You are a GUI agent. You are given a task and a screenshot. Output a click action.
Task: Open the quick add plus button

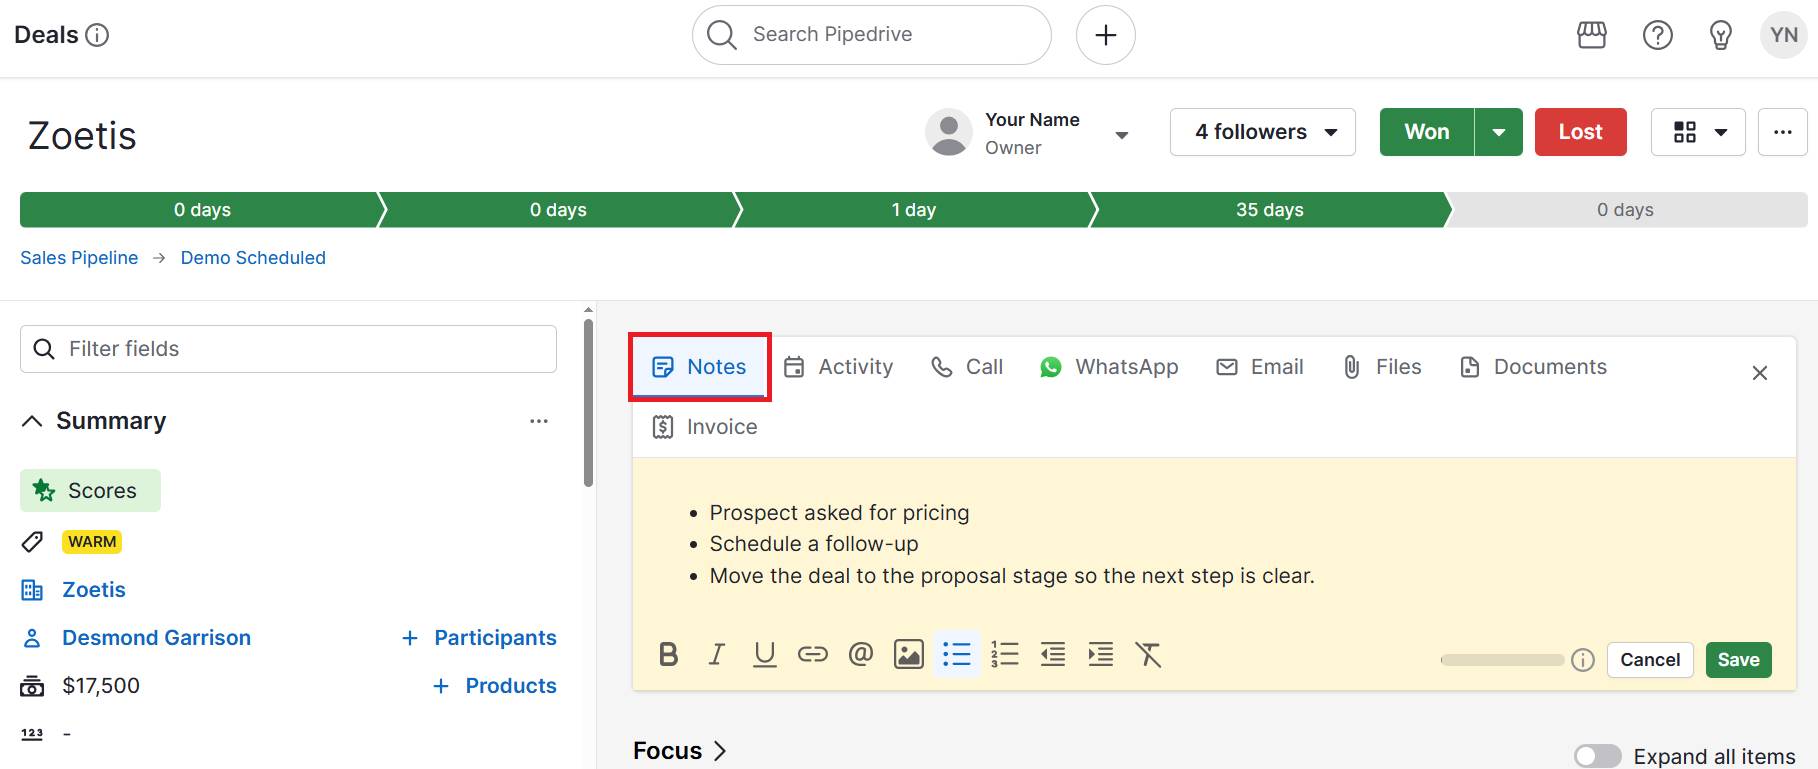(x=1105, y=35)
